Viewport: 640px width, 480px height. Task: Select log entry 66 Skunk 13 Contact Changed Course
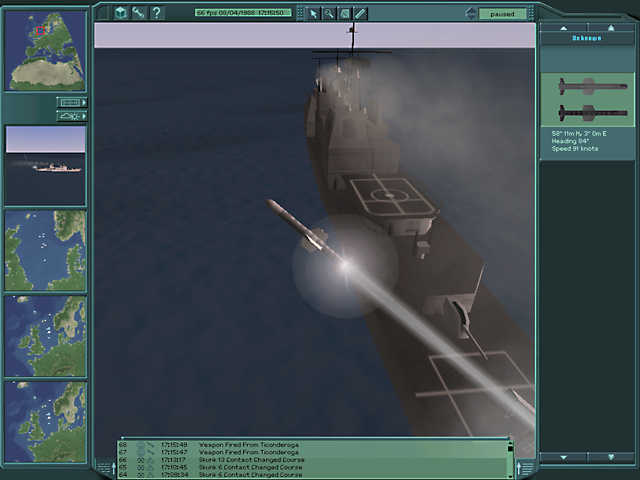click(313, 460)
